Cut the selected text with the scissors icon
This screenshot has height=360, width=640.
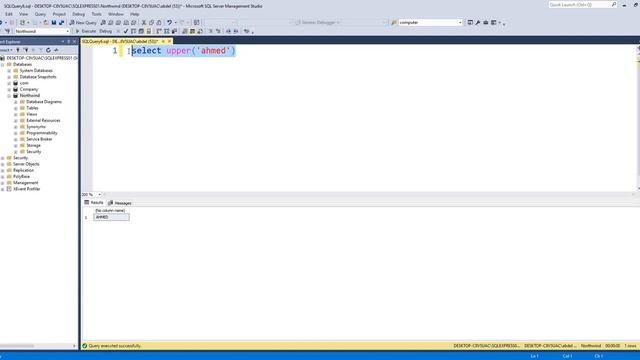pos(144,22)
